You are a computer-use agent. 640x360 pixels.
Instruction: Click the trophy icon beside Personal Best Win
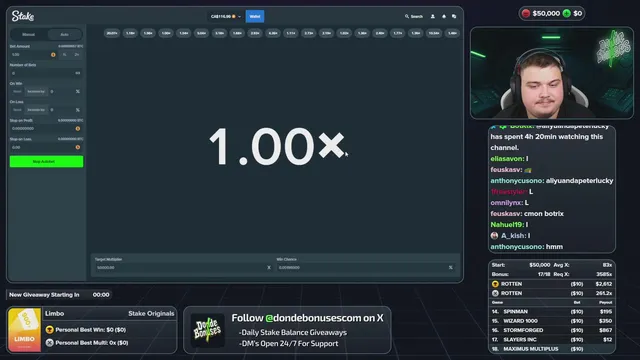point(49,330)
